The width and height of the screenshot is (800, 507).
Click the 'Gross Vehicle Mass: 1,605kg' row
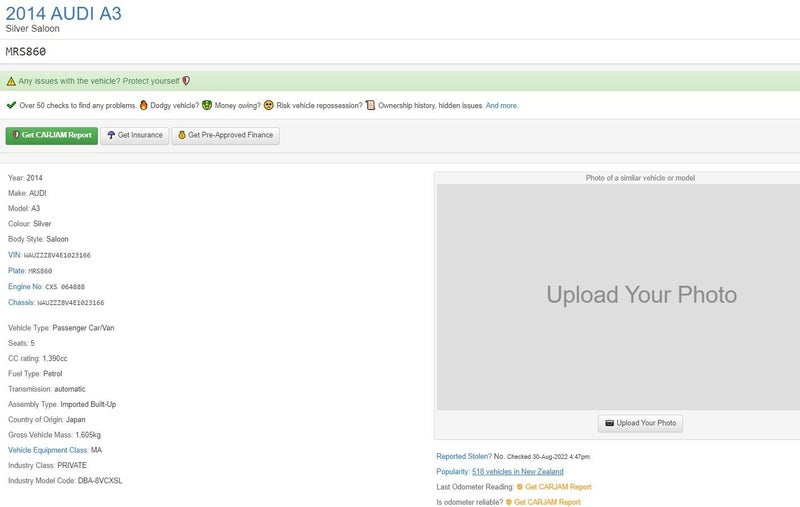[x=54, y=435]
